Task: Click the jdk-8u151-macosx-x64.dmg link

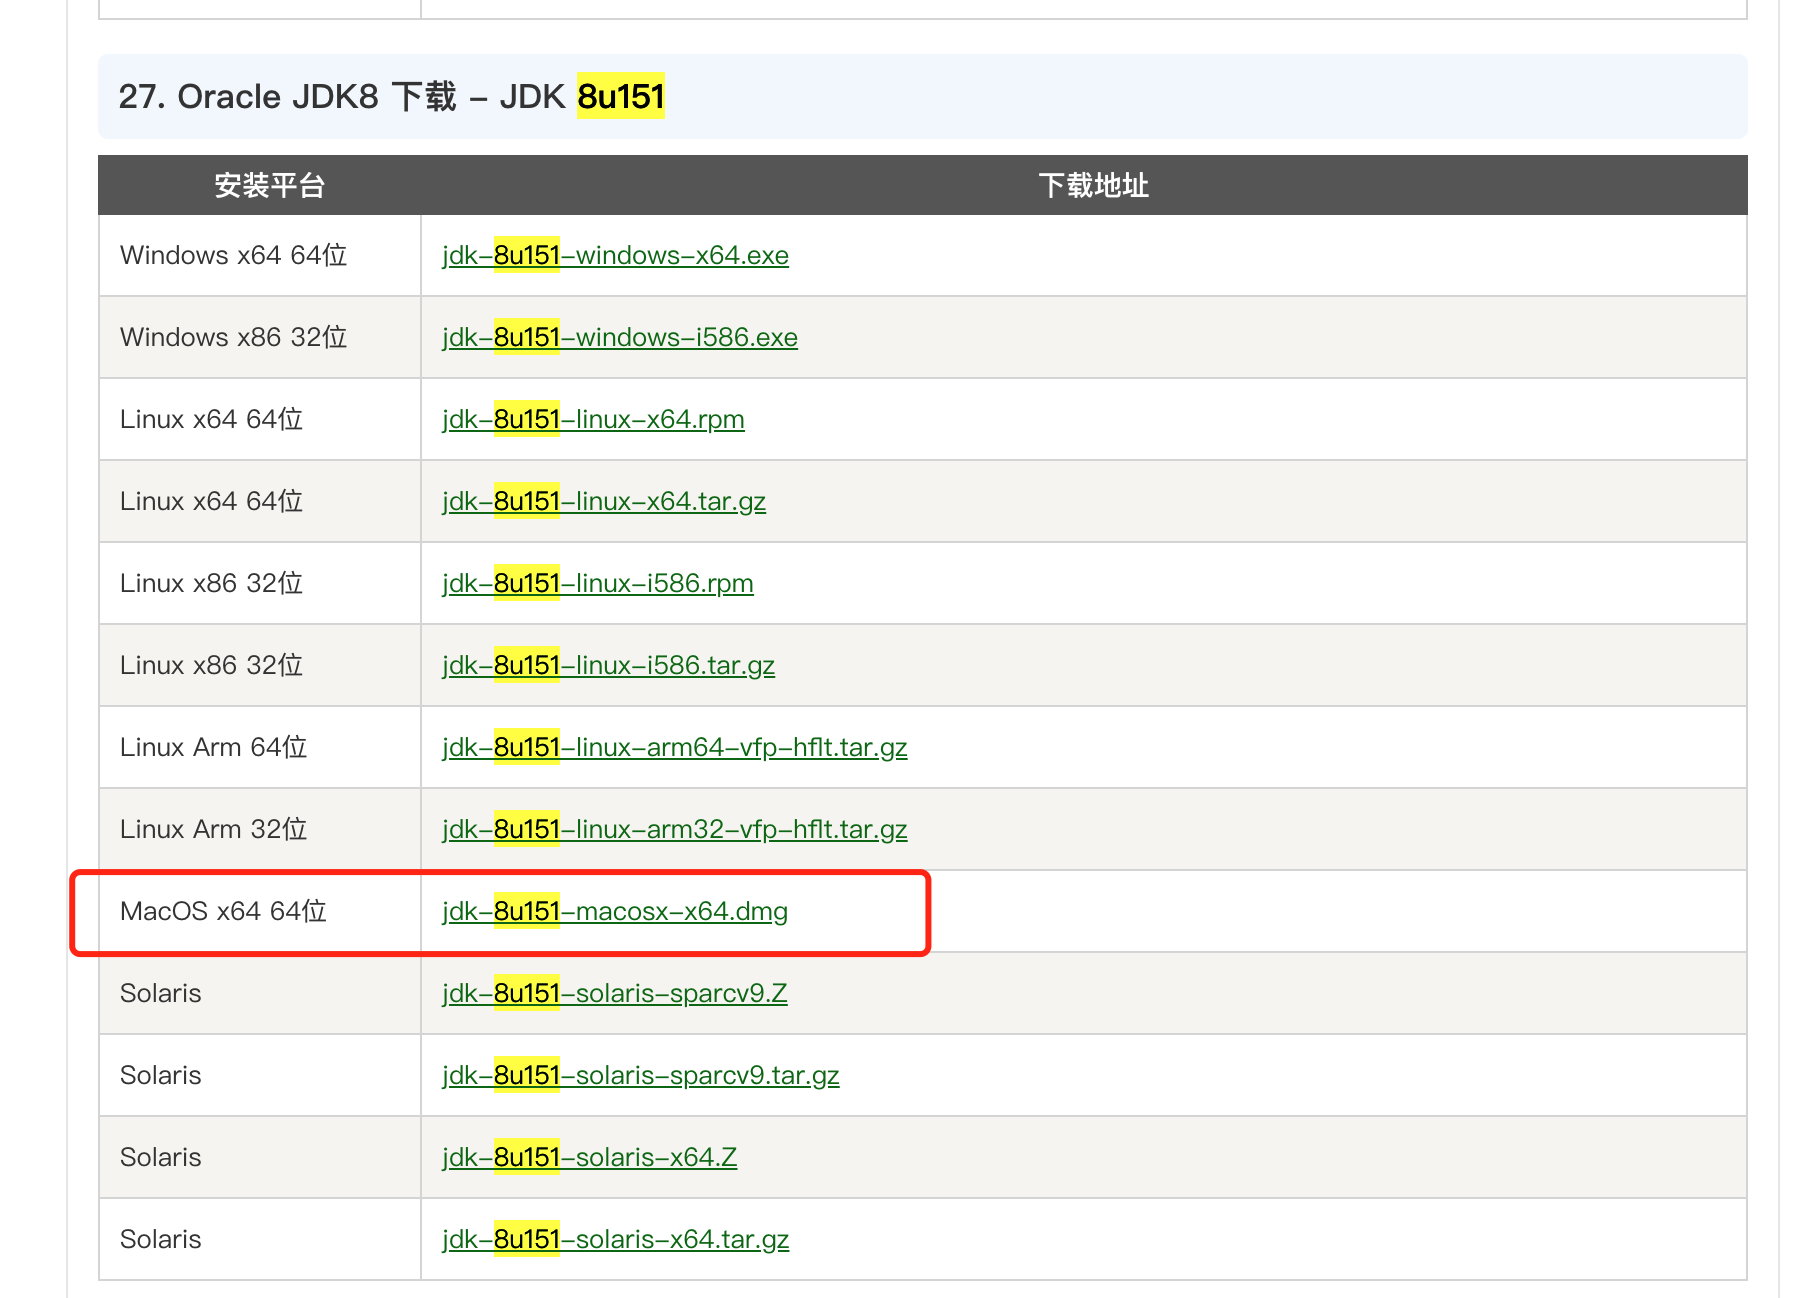Action: [615, 912]
